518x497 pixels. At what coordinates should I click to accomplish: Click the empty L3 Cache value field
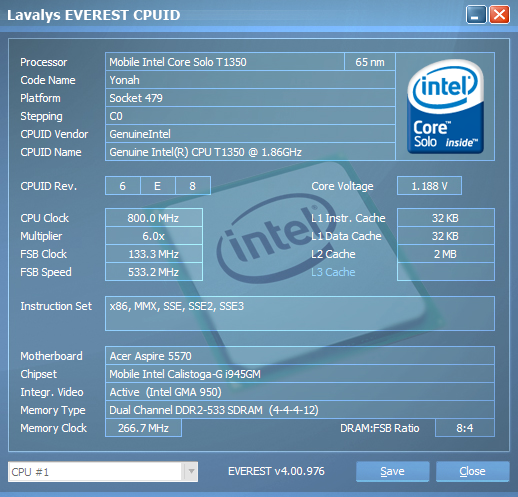pyautogui.click(x=446, y=272)
